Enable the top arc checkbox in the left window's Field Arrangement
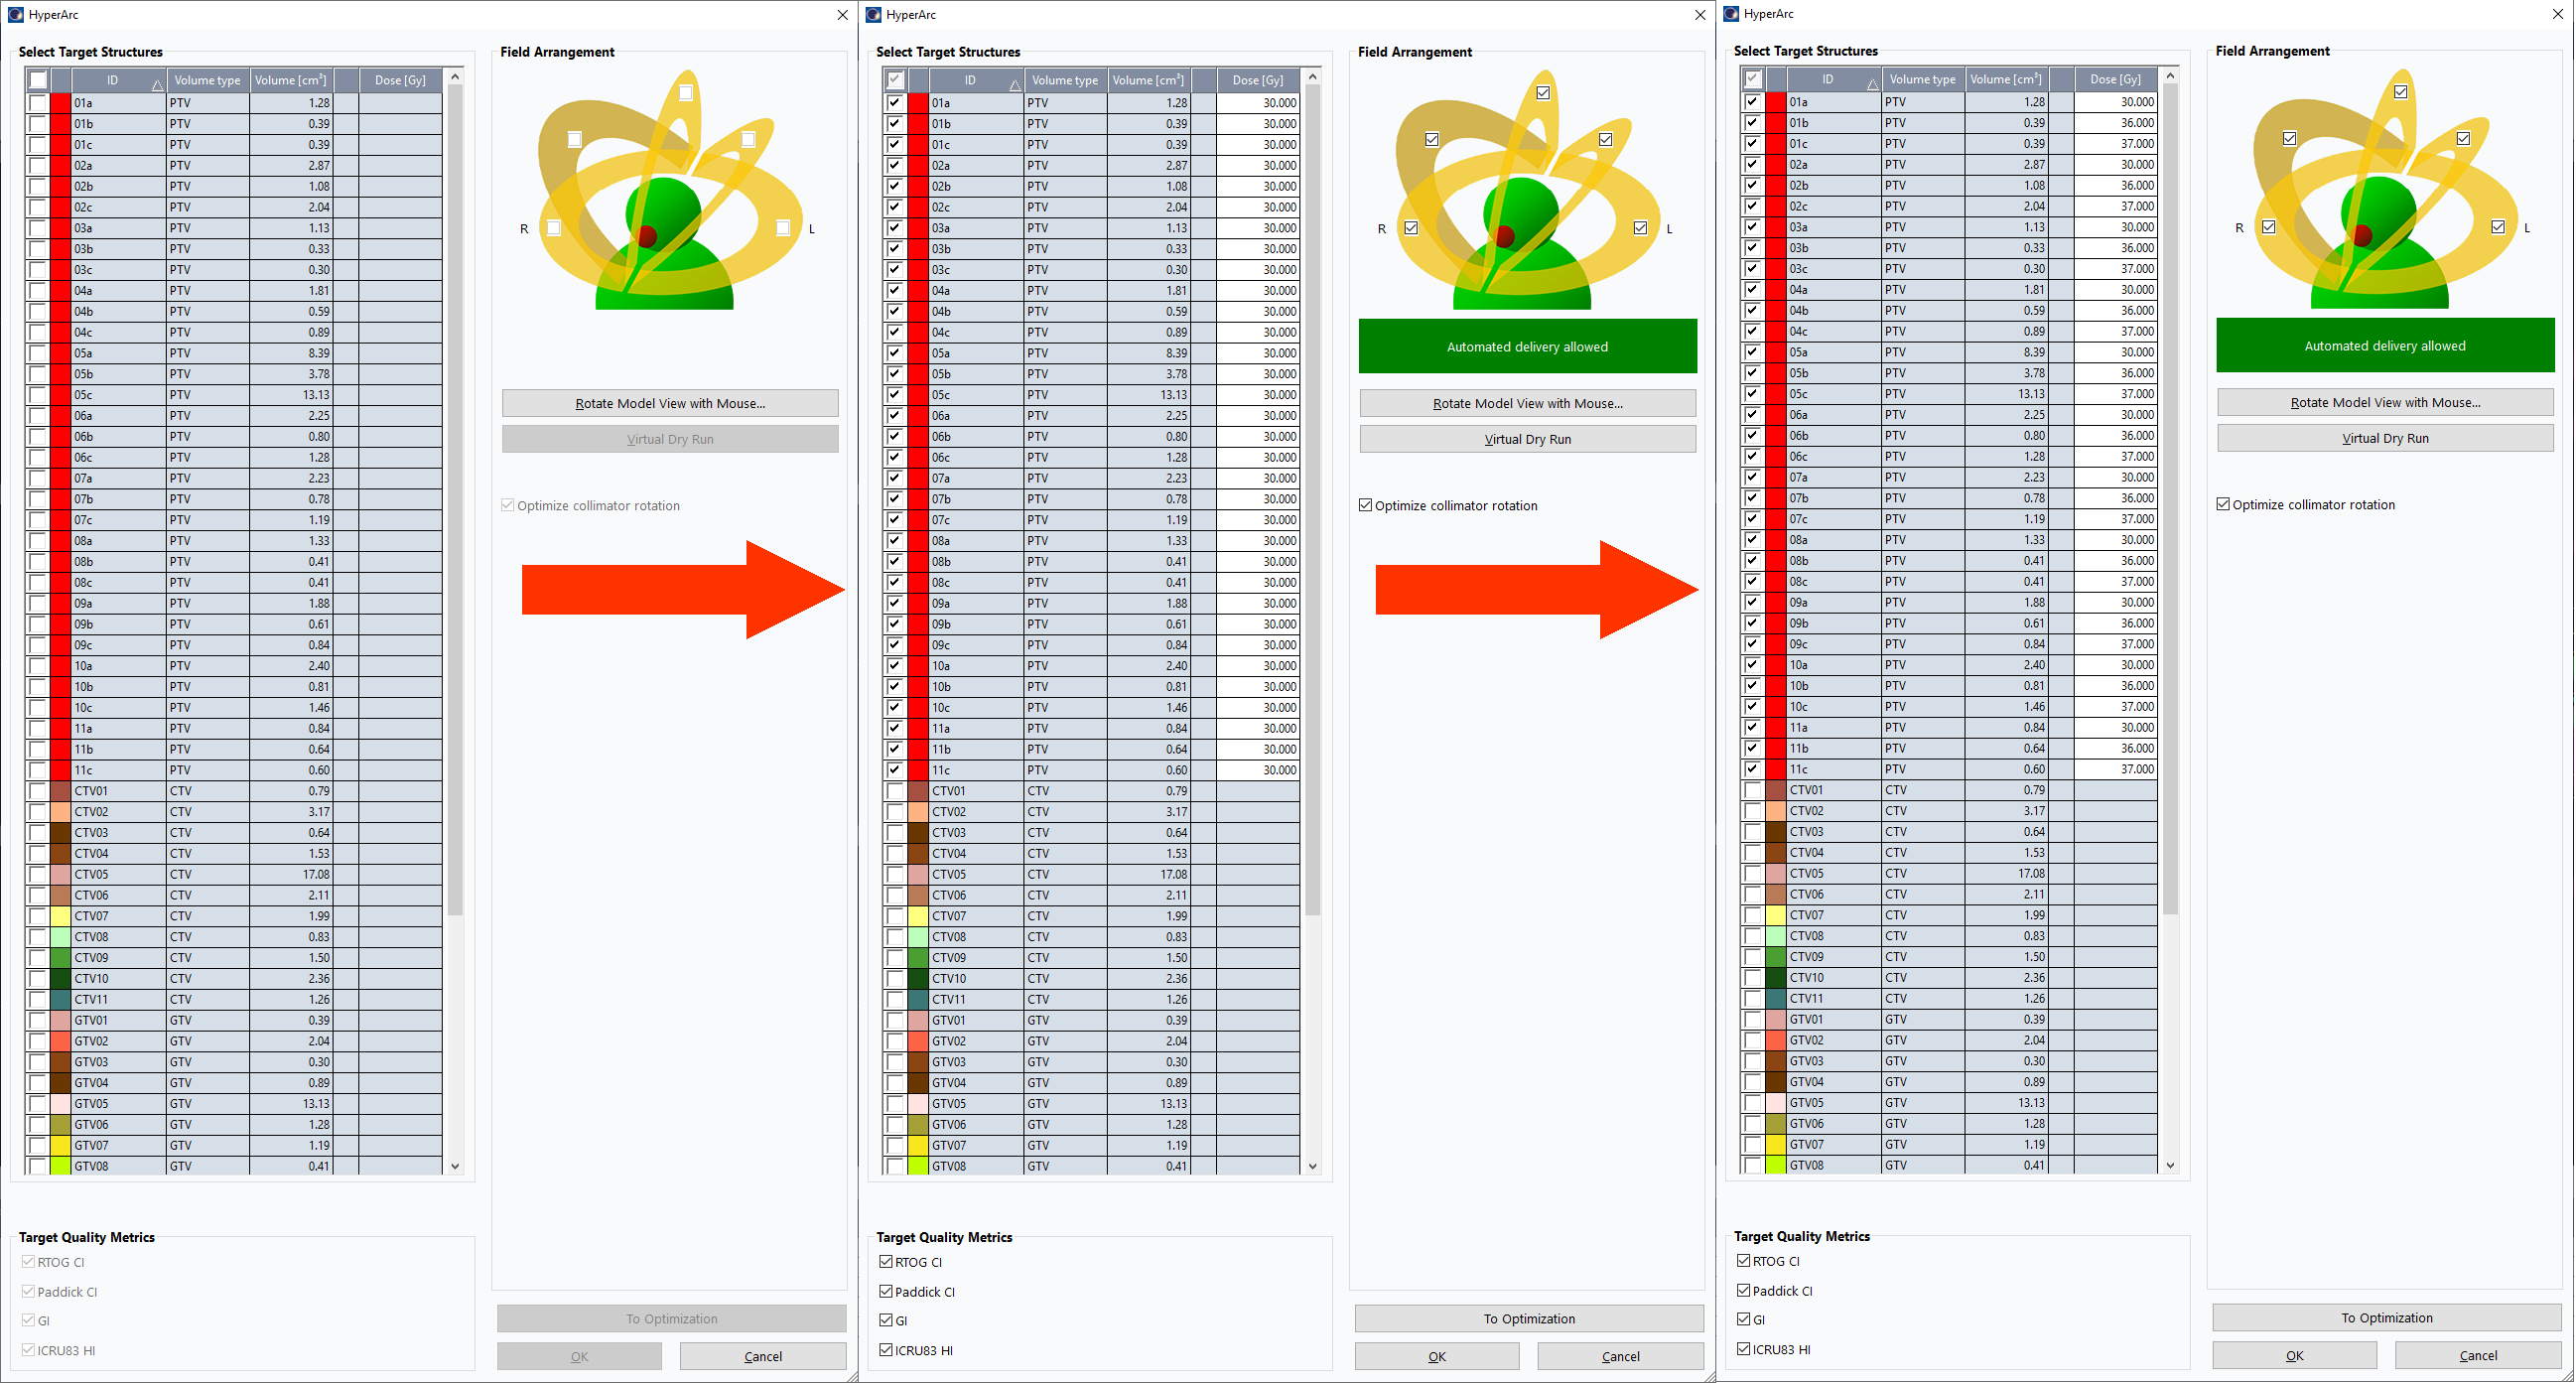This screenshot has height=1383, width=2576. [686, 92]
